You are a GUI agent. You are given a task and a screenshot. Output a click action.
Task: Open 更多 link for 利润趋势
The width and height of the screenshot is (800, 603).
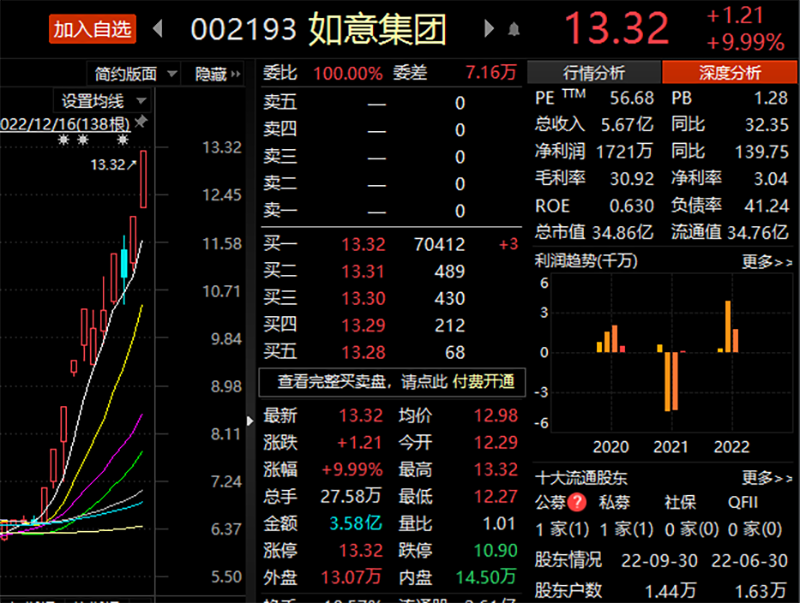(767, 262)
